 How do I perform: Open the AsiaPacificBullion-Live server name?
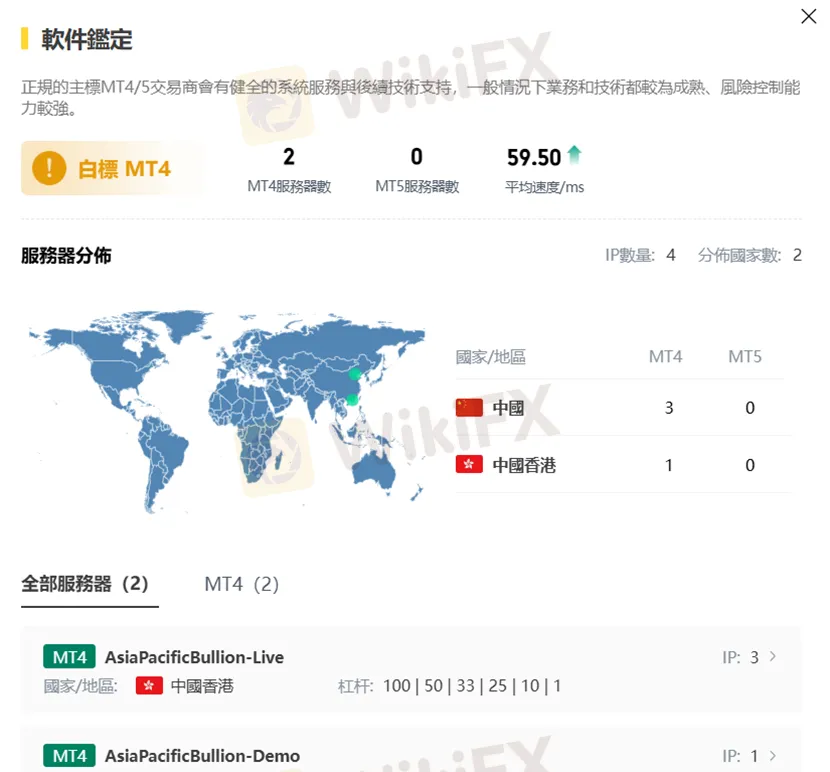pyautogui.click(x=194, y=657)
